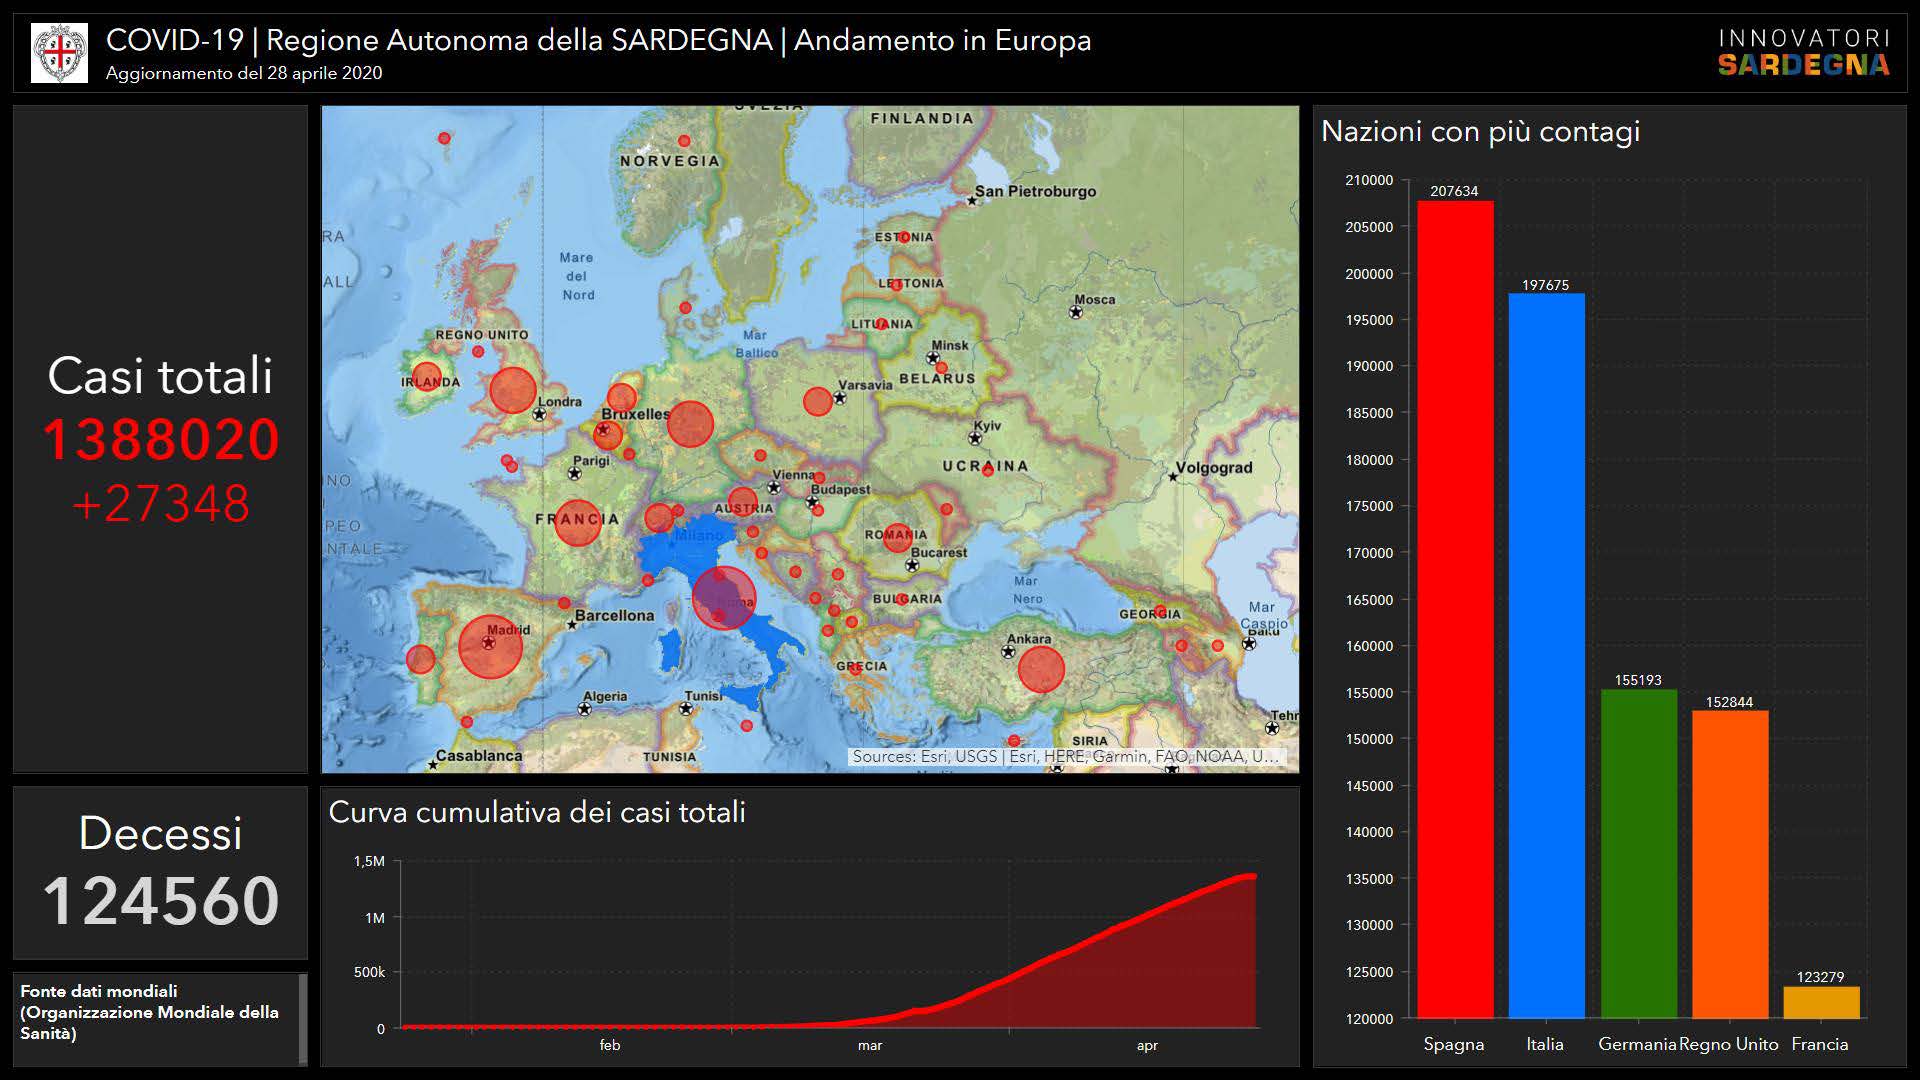This screenshot has width=1920, height=1080.
Task: Click the red circle over Romania
Action: pyautogui.click(x=897, y=537)
